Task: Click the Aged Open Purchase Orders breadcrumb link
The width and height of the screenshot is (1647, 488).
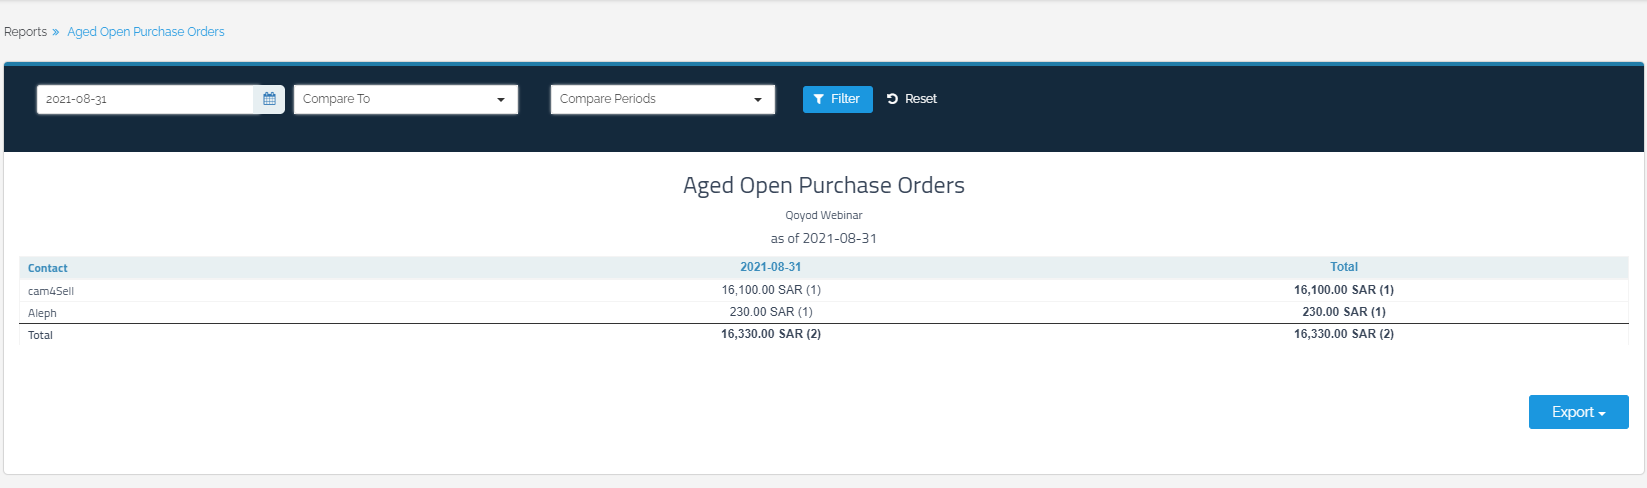Action: [x=146, y=32]
